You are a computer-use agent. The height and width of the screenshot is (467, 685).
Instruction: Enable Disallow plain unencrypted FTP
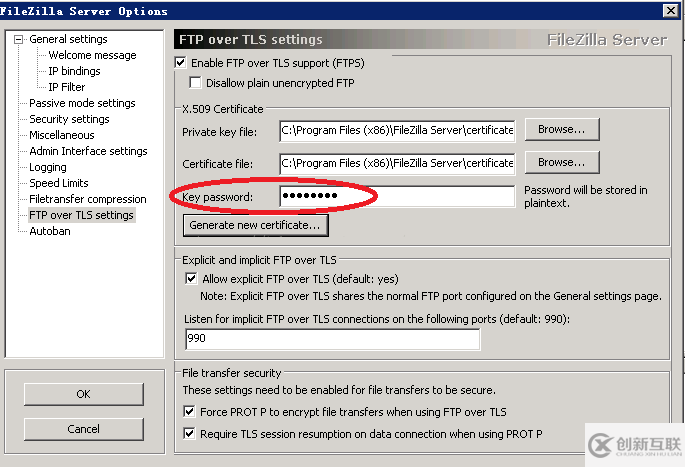point(195,83)
